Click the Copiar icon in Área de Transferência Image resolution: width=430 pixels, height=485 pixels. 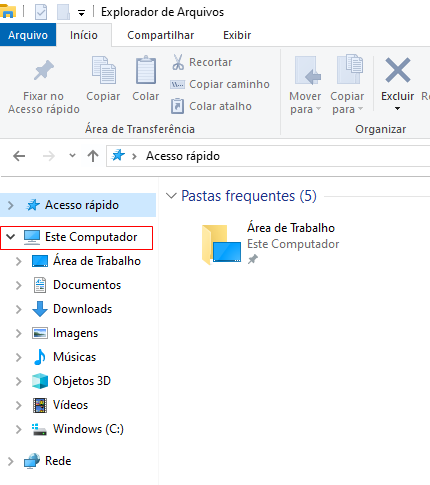[104, 70]
